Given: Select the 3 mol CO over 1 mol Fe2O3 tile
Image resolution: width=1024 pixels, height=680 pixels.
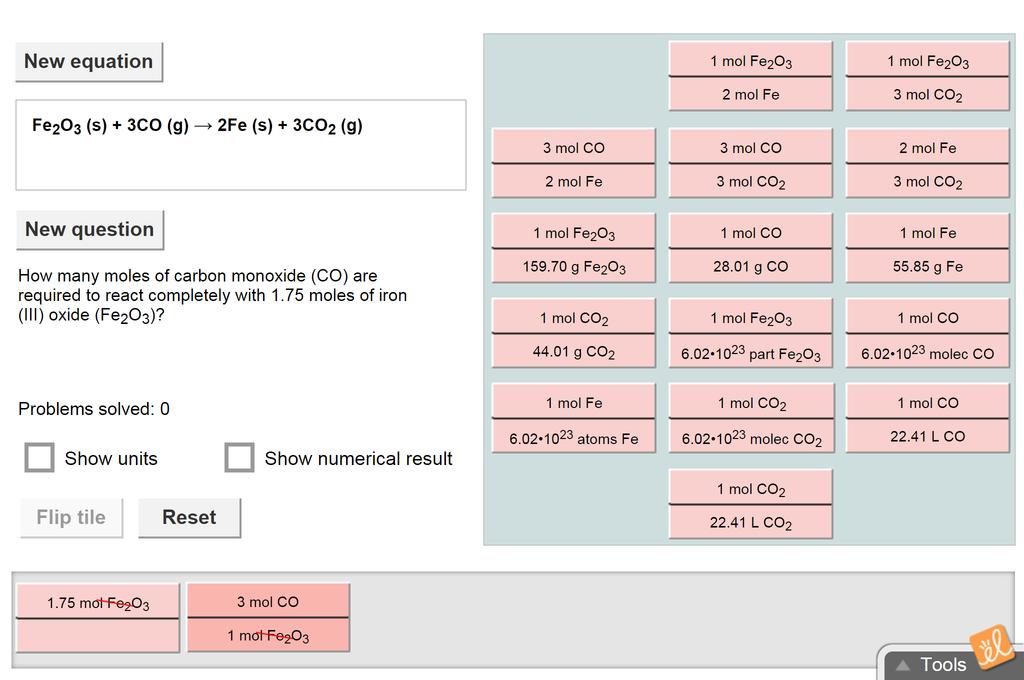Looking at the screenshot, I should click(268, 618).
